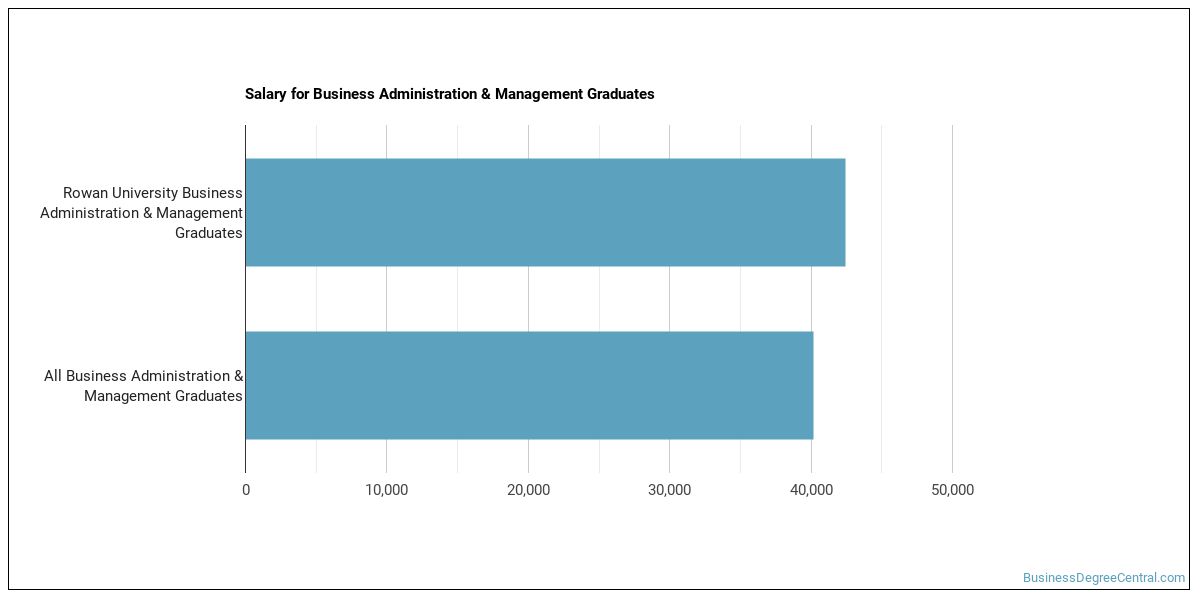1200x600 pixels.
Task: Click the right end of the Rowan bar
Action: tap(843, 212)
